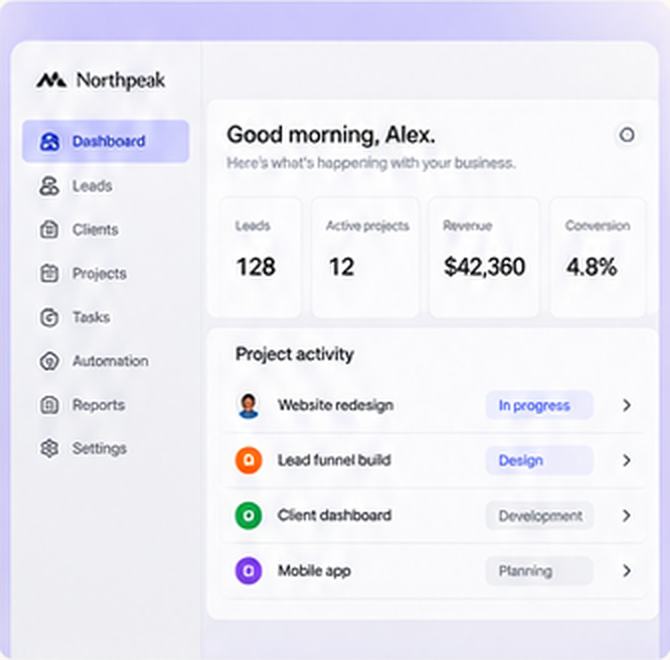670x660 pixels.
Task: Click the Mobile app project name
Action: [314, 571]
